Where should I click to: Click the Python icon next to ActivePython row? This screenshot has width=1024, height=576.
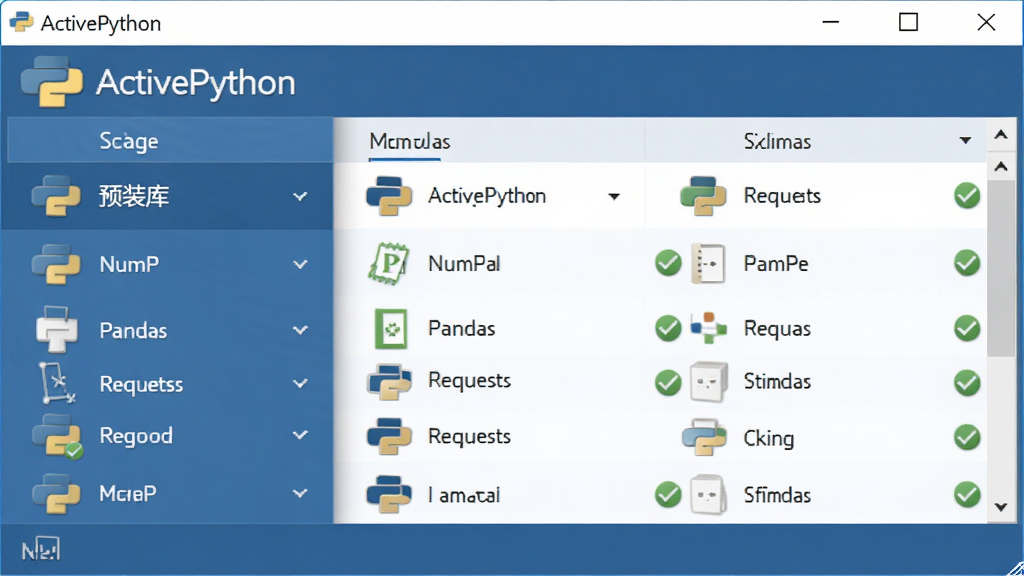[389, 196]
